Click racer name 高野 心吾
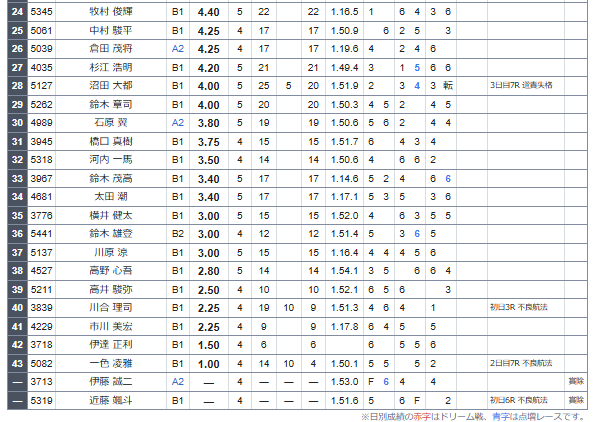 [111, 271]
